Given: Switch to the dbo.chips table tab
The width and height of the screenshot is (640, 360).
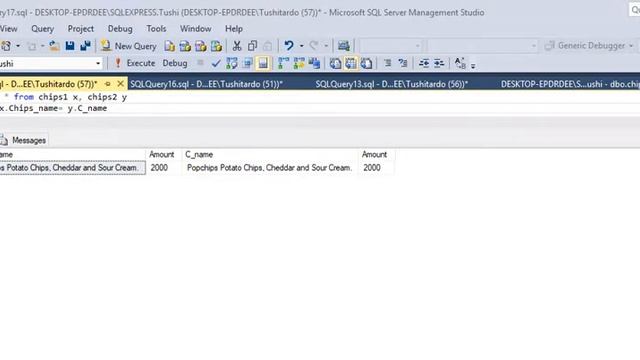Looking at the screenshot, I should [570, 84].
